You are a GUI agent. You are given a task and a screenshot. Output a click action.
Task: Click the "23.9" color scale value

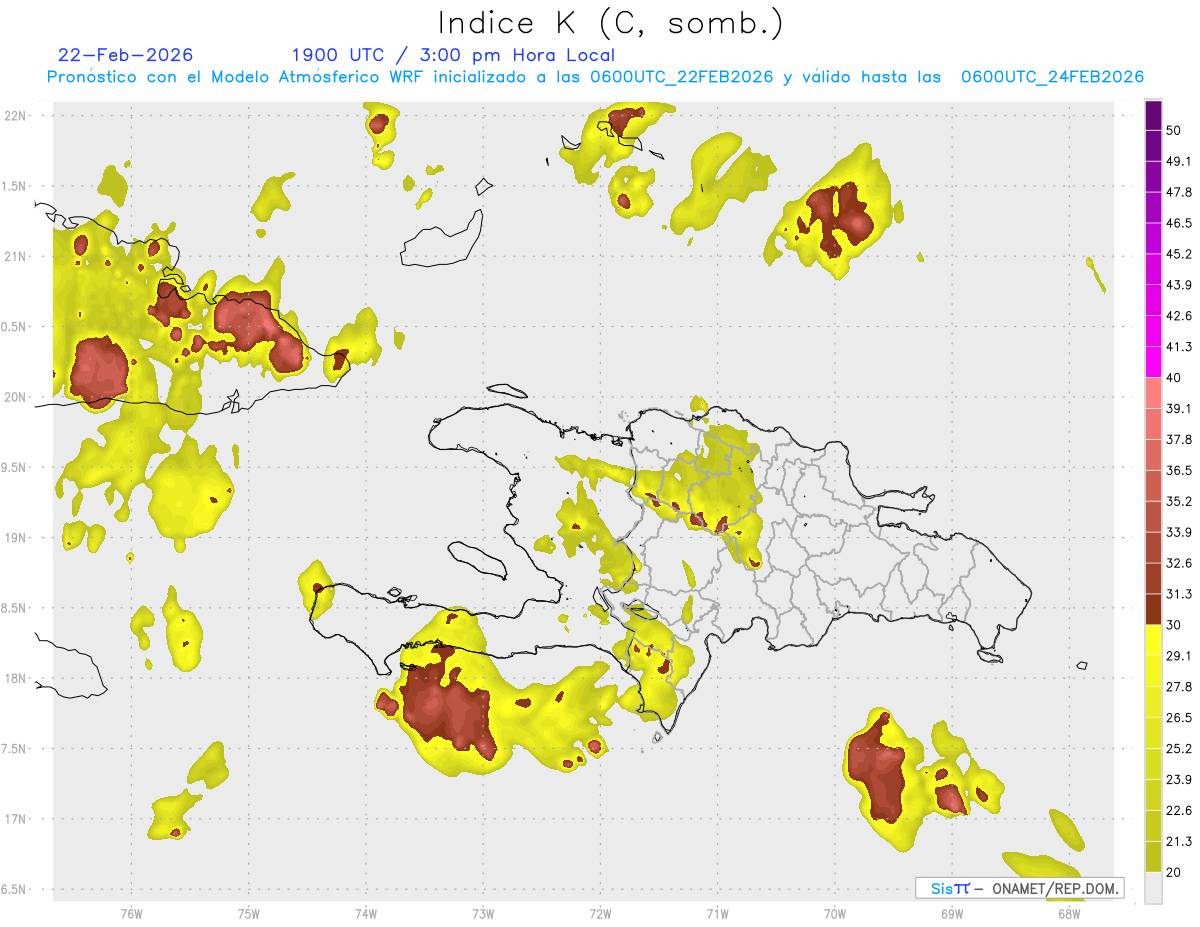pos(1179,780)
